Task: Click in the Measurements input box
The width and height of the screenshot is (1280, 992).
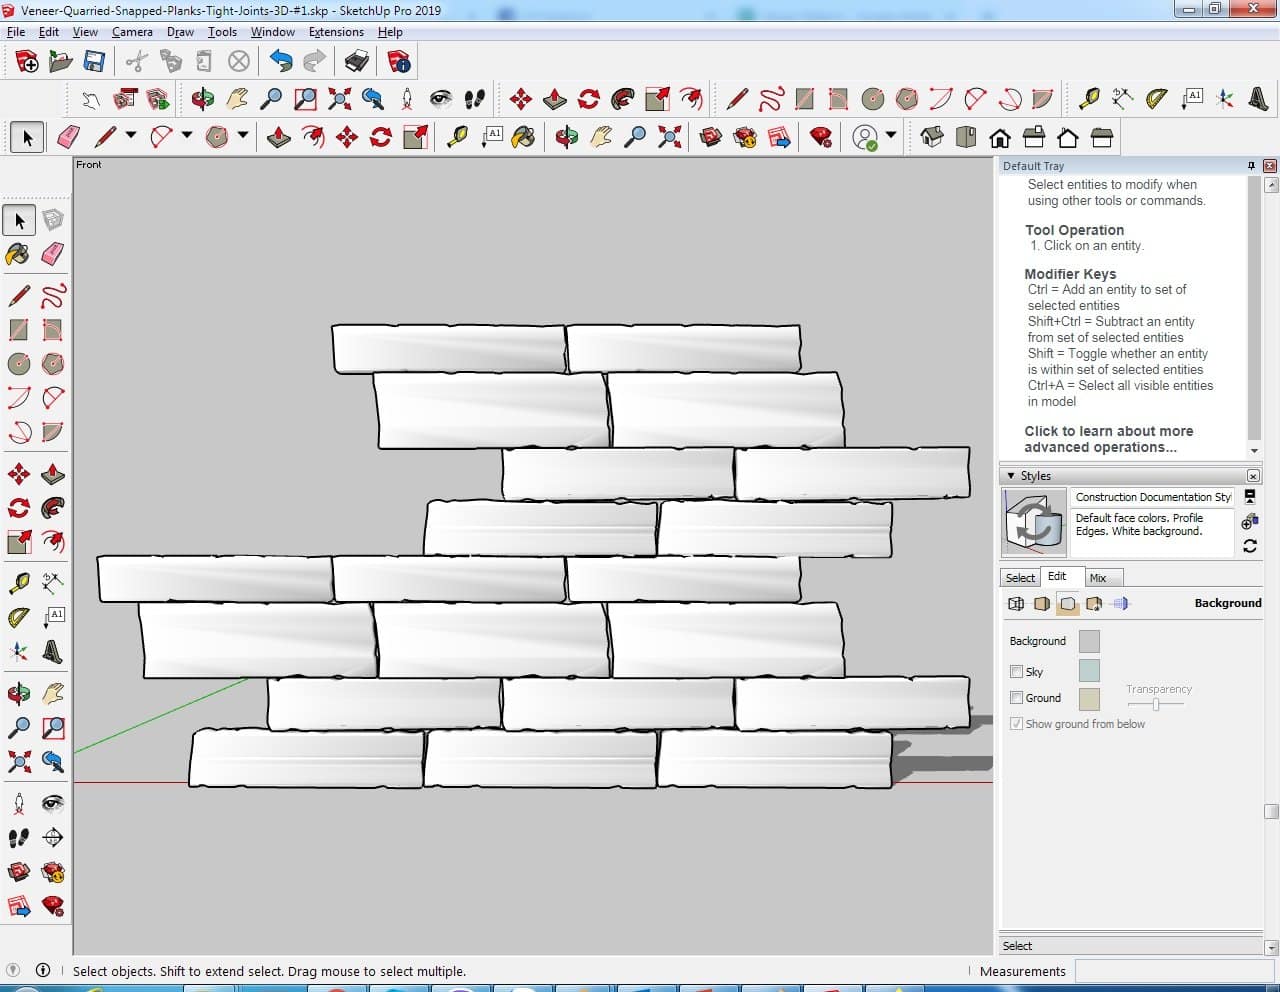Action: click(x=1173, y=971)
